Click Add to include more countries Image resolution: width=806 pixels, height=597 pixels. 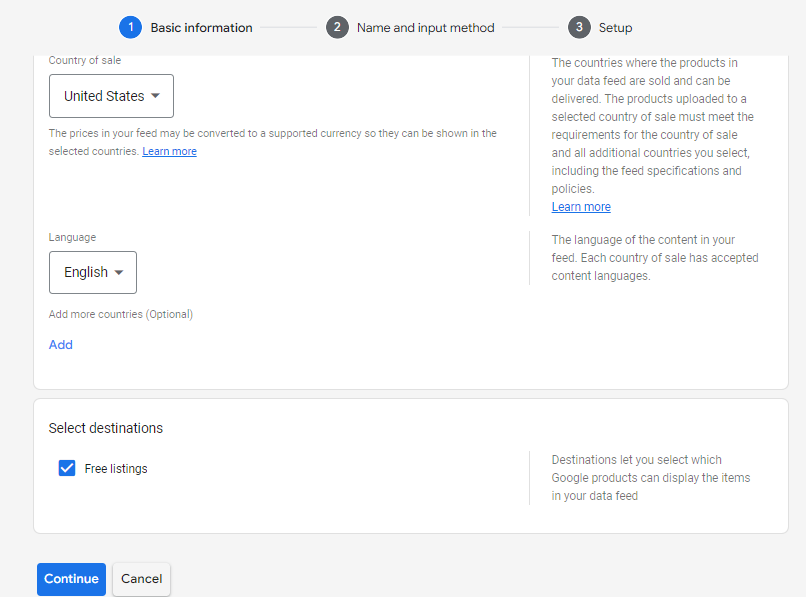61,345
